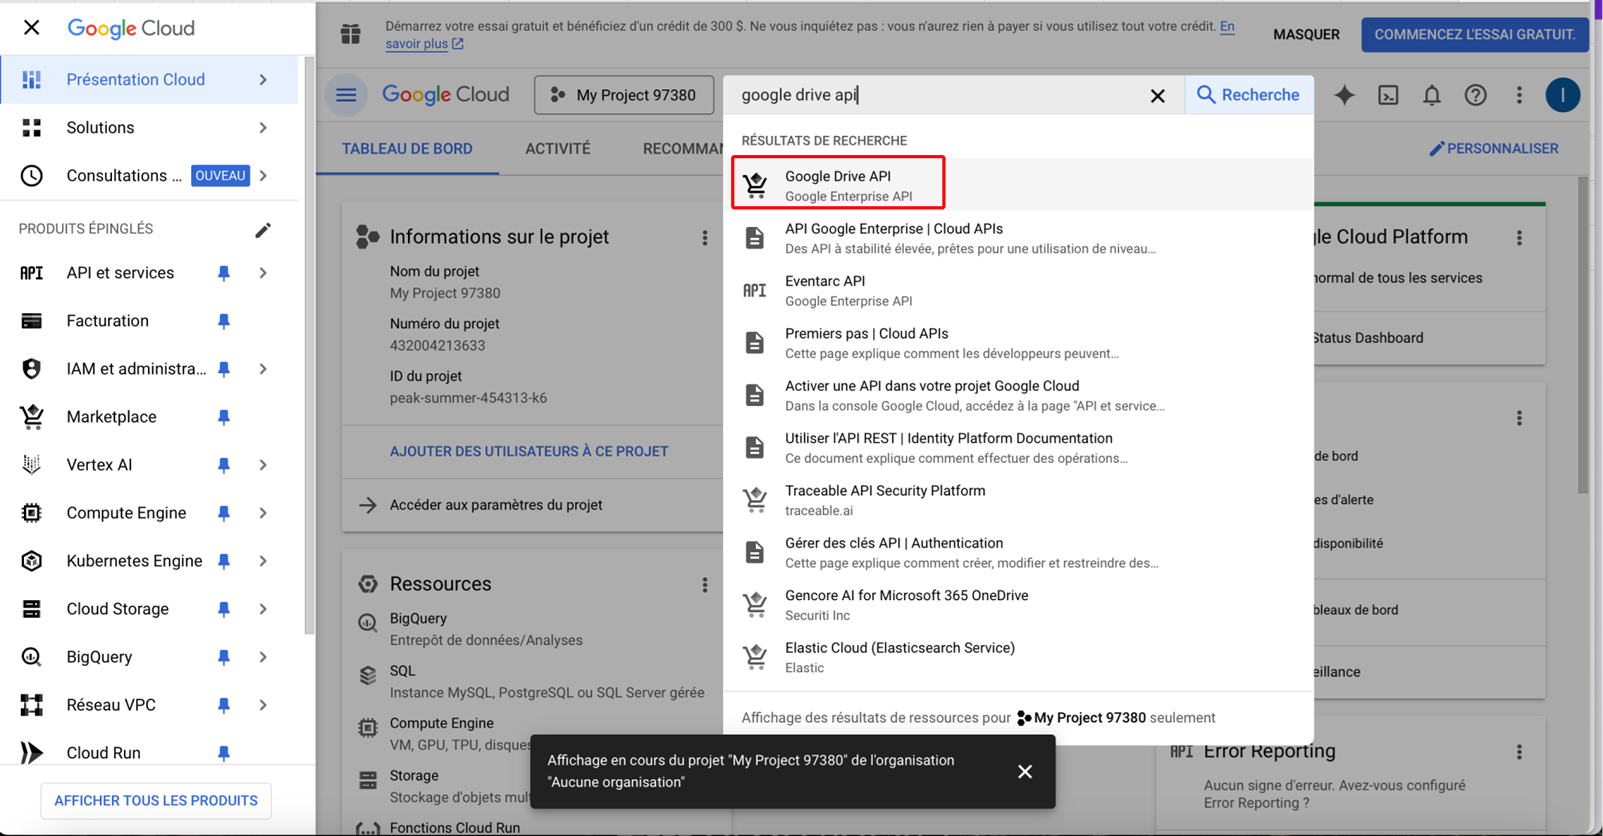
Task: Click into the search input field
Action: point(940,95)
